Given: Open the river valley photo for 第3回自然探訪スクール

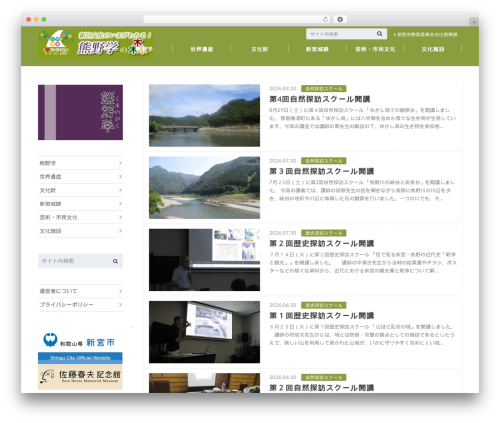Looking at the screenshot, I should click(x=204, y=188).
